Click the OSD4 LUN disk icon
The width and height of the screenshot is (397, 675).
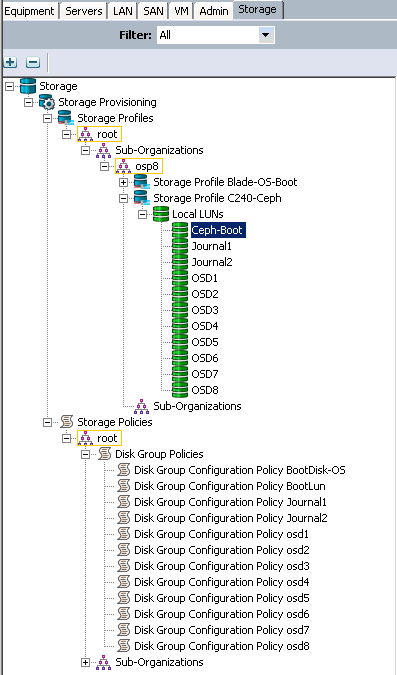pos(180,326)
